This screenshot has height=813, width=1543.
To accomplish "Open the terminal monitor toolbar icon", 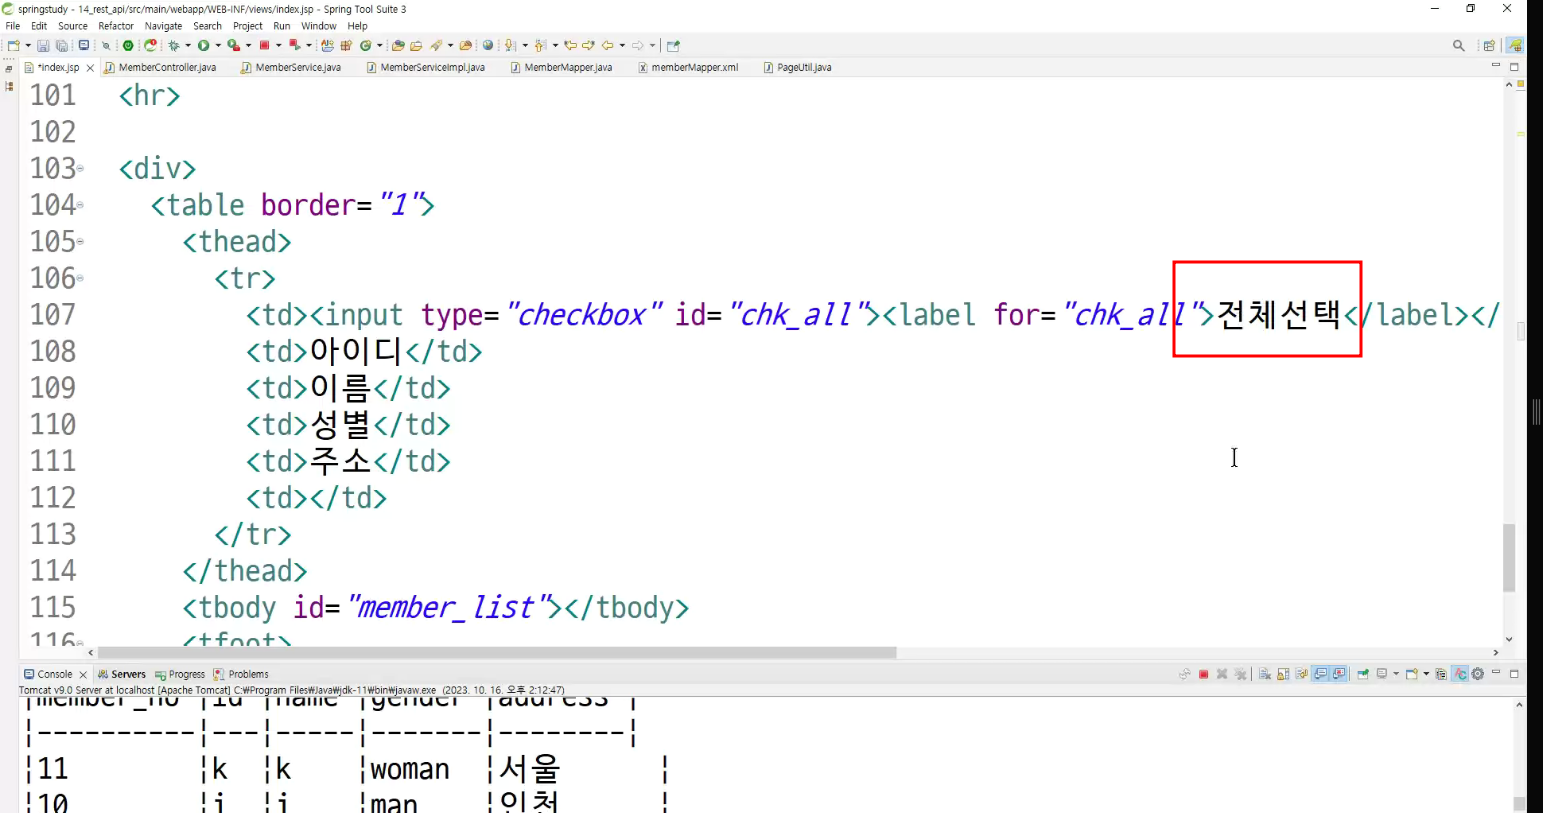I will tap(84, 46).
